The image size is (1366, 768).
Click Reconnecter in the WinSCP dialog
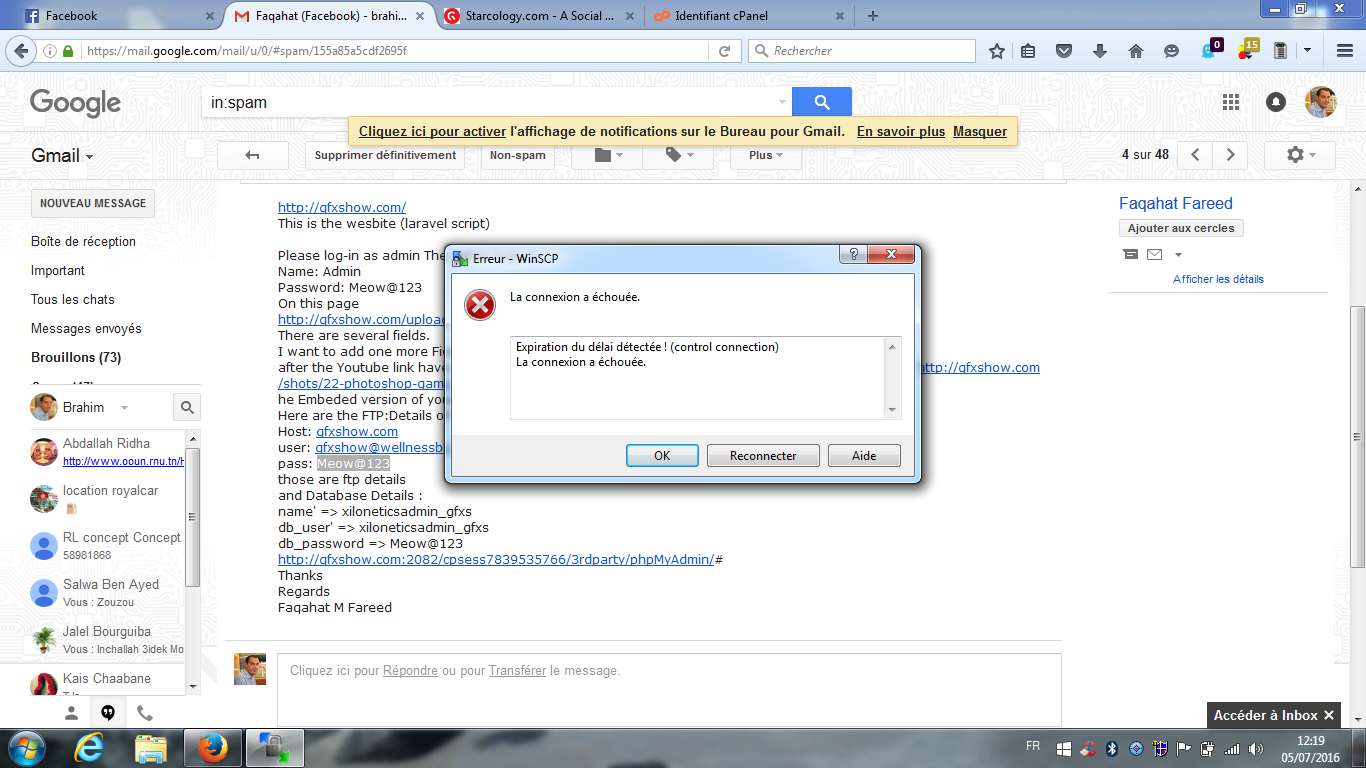[x=763, y=456]
